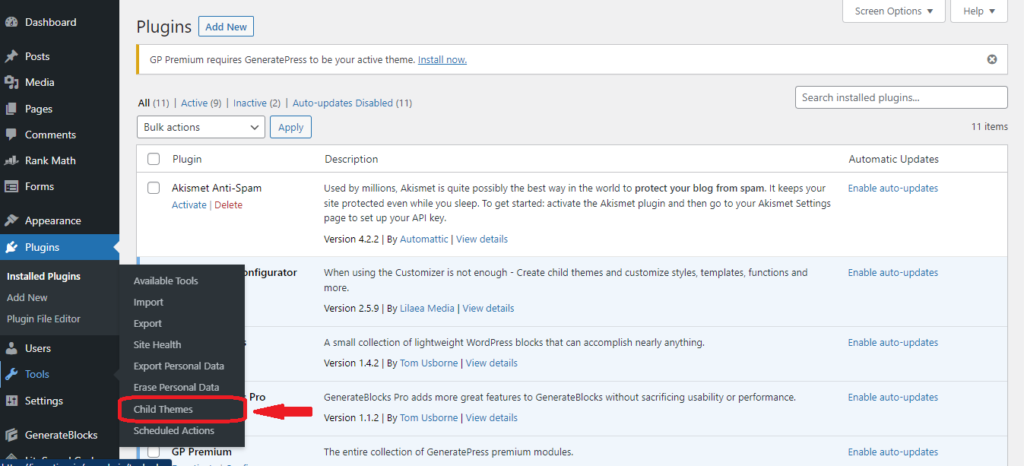Choose Export Personal Data menu item

tap(179, 366)
